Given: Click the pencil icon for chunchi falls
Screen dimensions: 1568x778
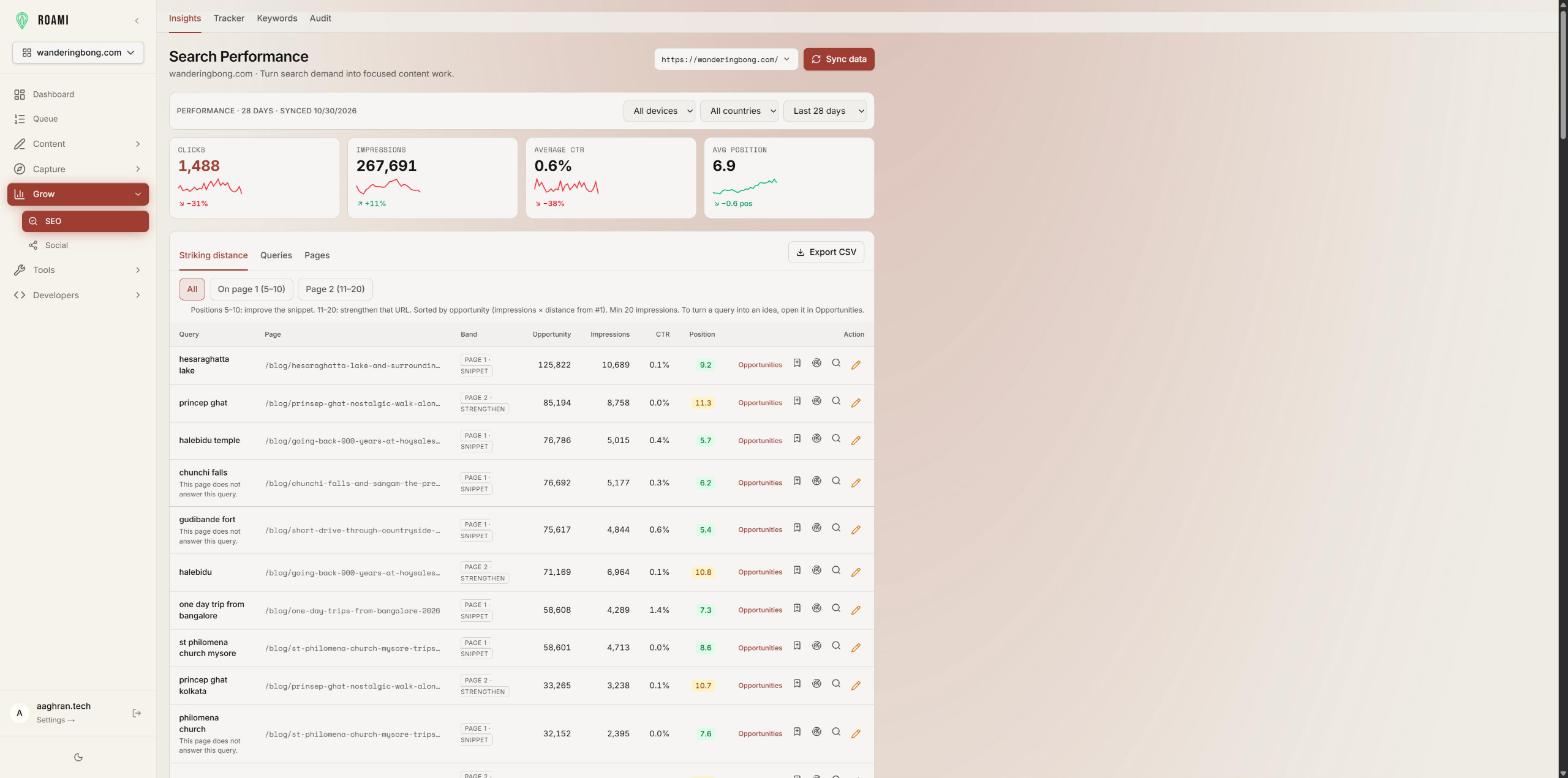Looking at the screenshot, I should point(856,483).
